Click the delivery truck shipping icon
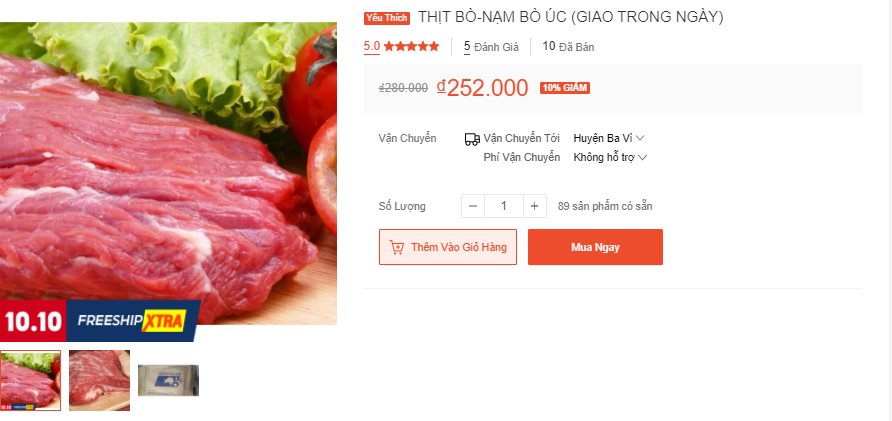892x421 pixels. pos(472,139)
